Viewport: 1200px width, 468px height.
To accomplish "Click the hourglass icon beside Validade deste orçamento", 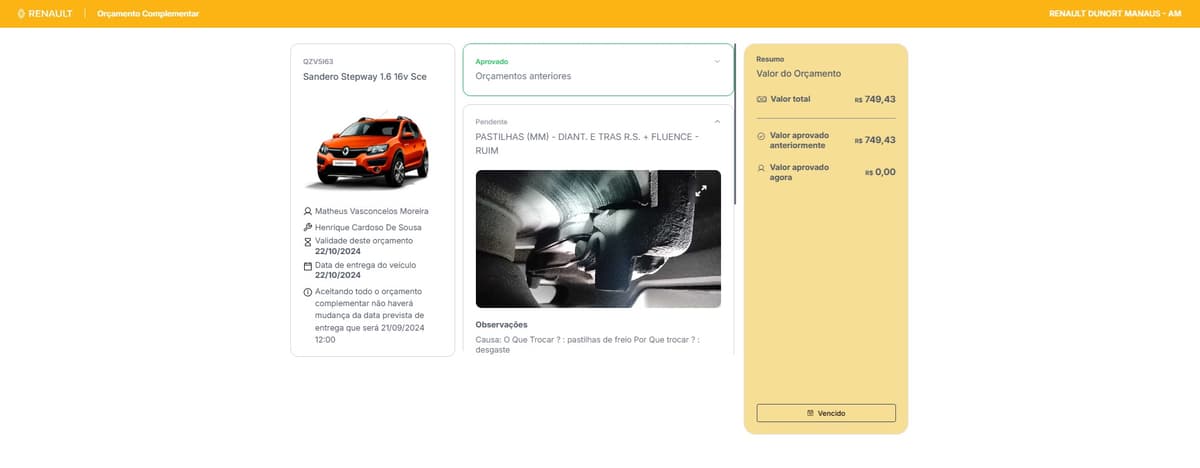I will (308, 242).
